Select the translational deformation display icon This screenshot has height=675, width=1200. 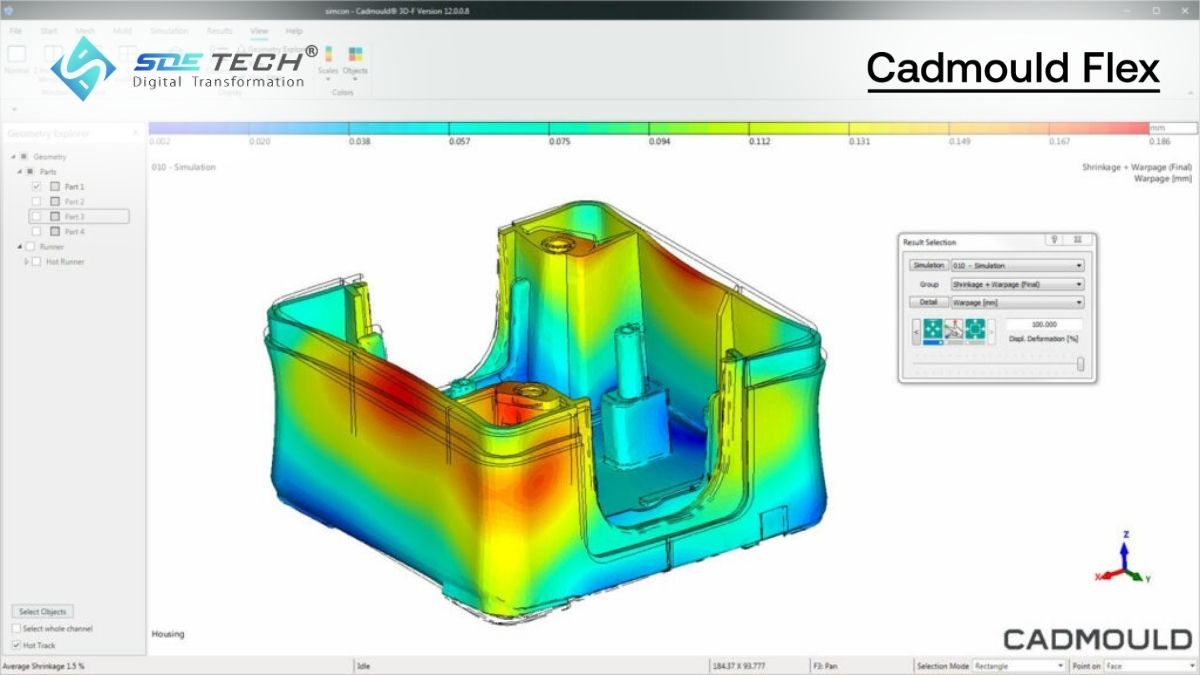pyautogui.click(x=933, y=329)
